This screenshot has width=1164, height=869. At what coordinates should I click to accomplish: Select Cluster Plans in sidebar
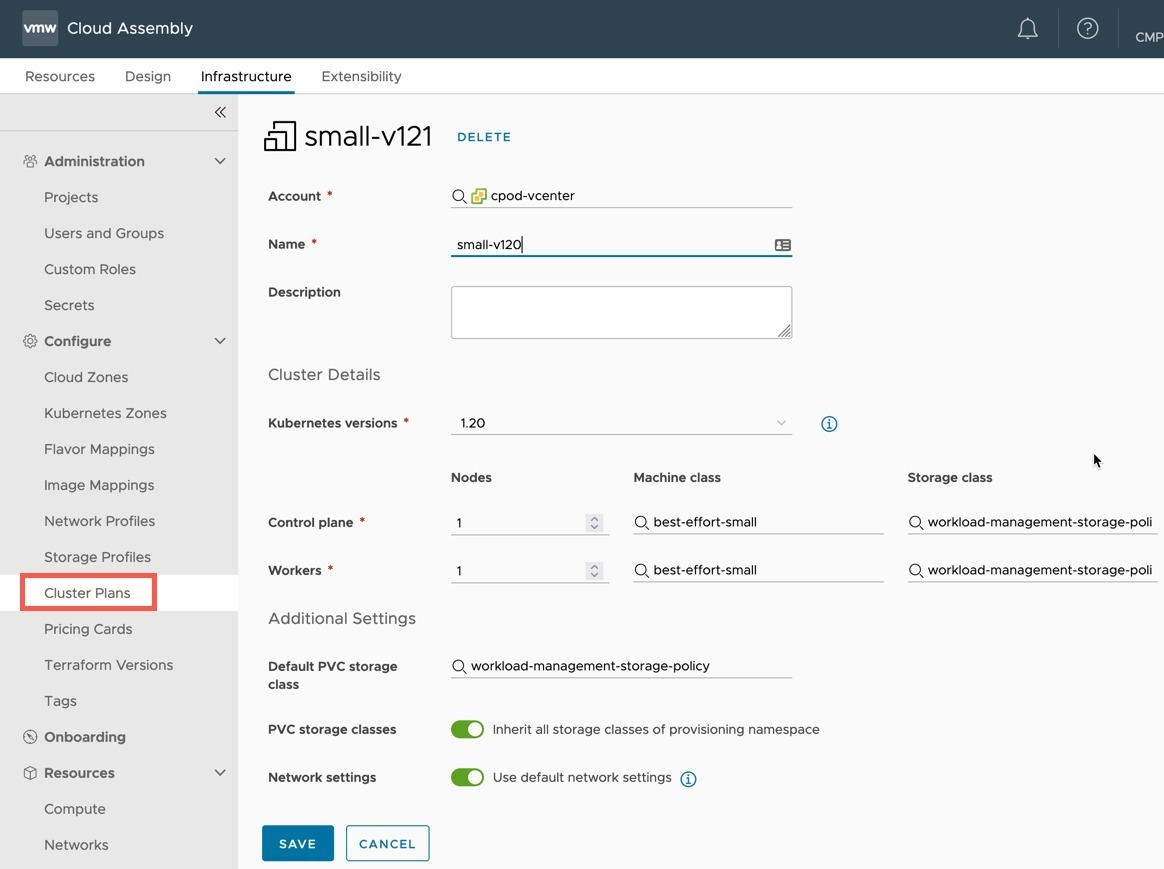(88, 593)
